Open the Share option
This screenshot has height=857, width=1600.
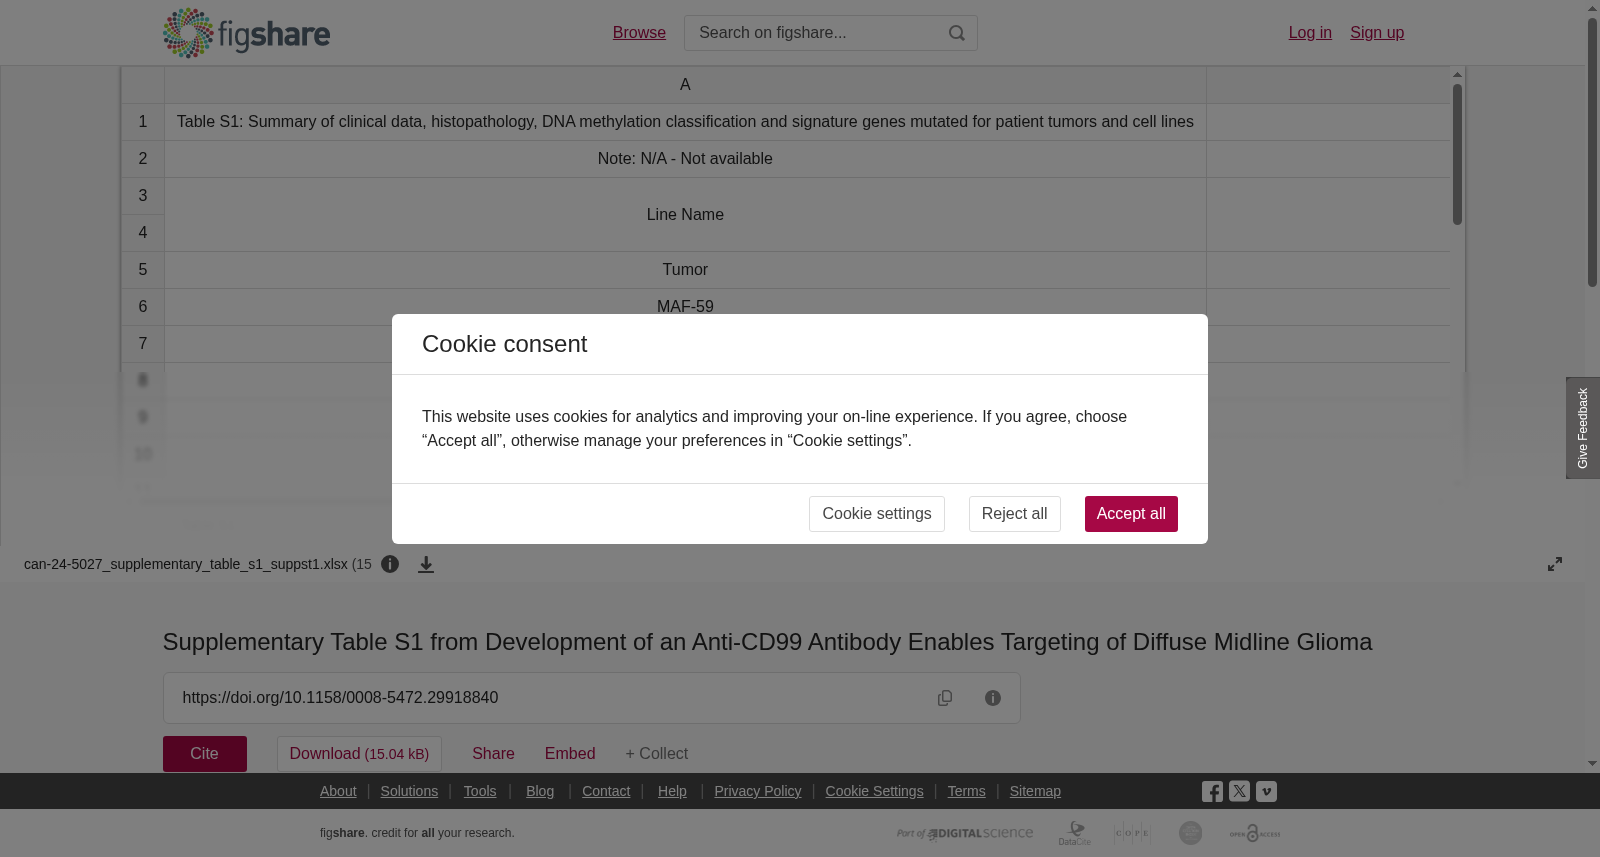pos(493,754)
